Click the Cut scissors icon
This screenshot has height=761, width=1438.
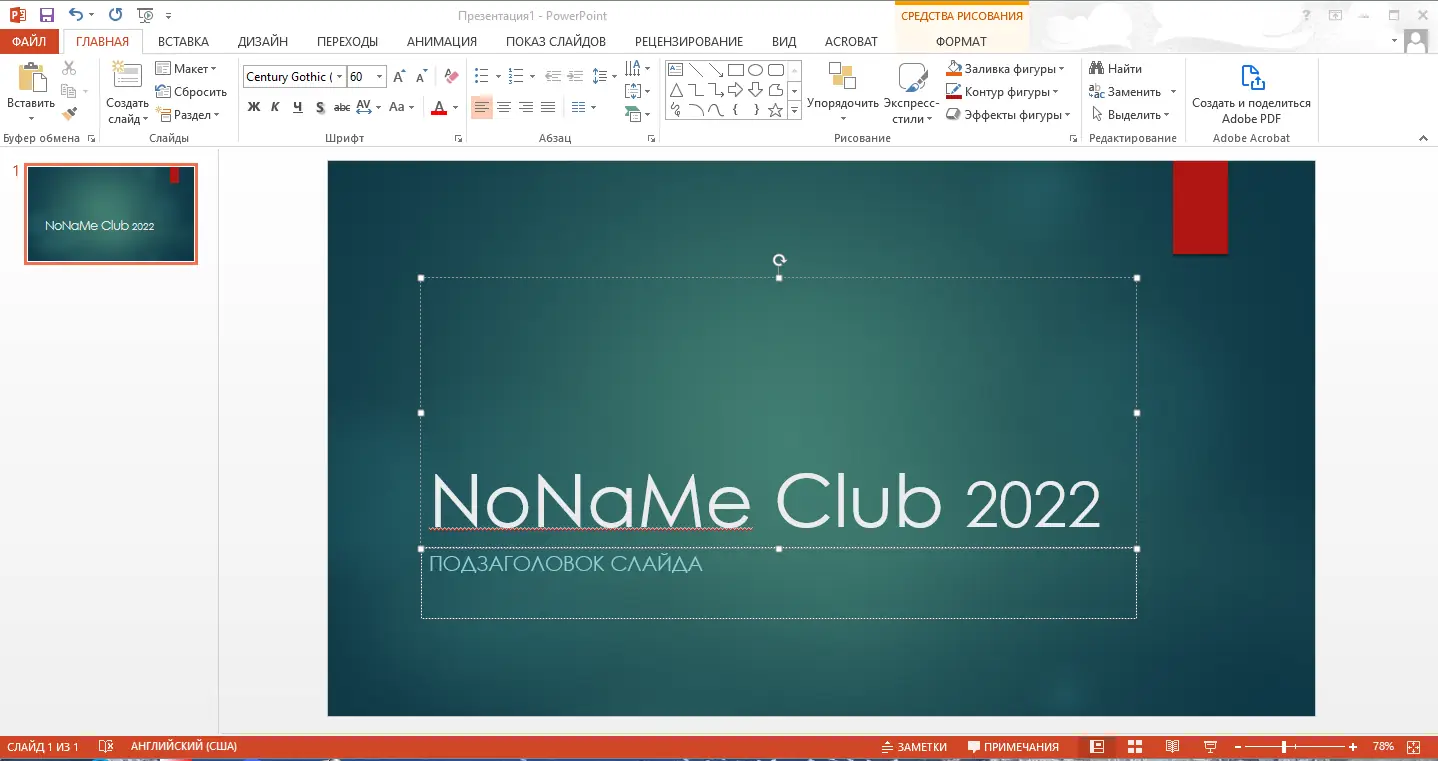[69, 68]
